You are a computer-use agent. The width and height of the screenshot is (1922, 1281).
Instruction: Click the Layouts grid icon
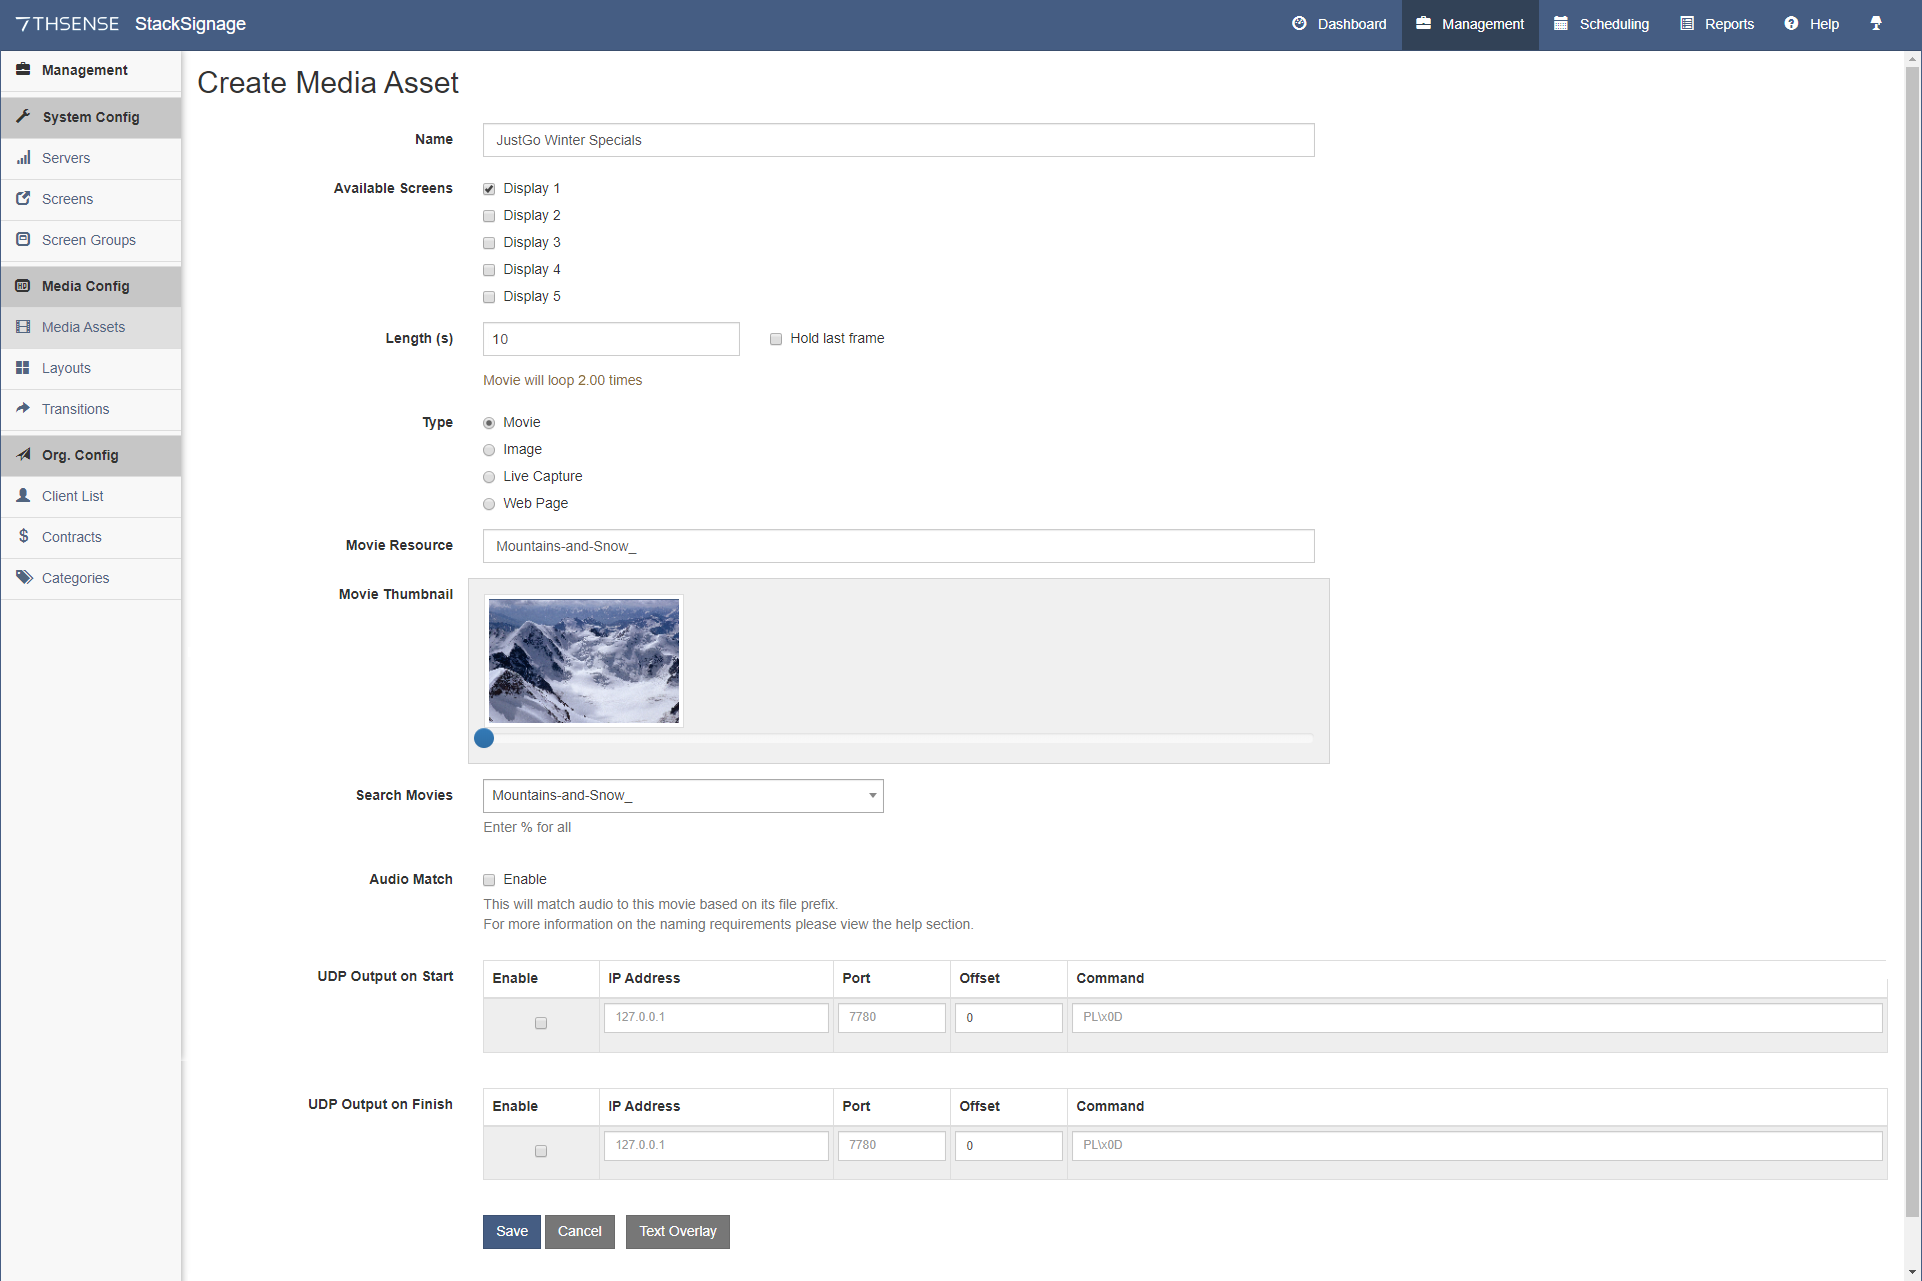click(23, 368)
